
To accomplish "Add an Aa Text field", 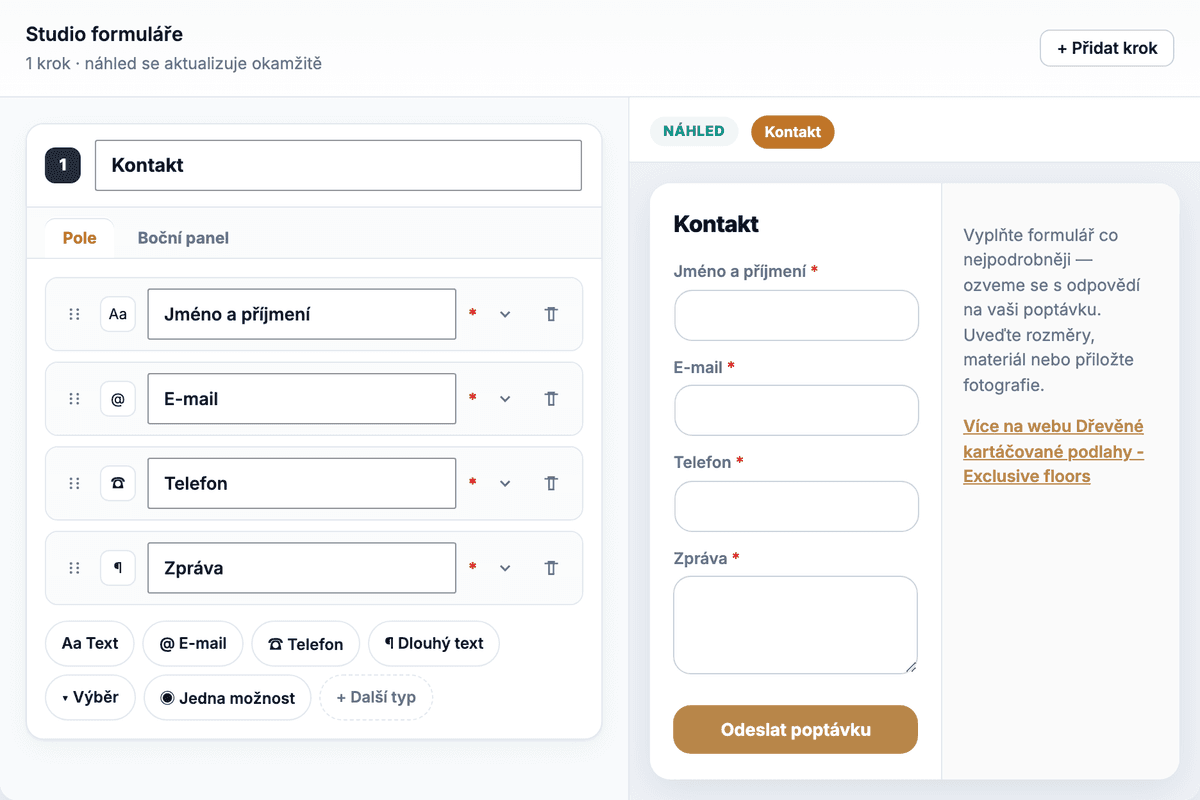I will point(90,643).
